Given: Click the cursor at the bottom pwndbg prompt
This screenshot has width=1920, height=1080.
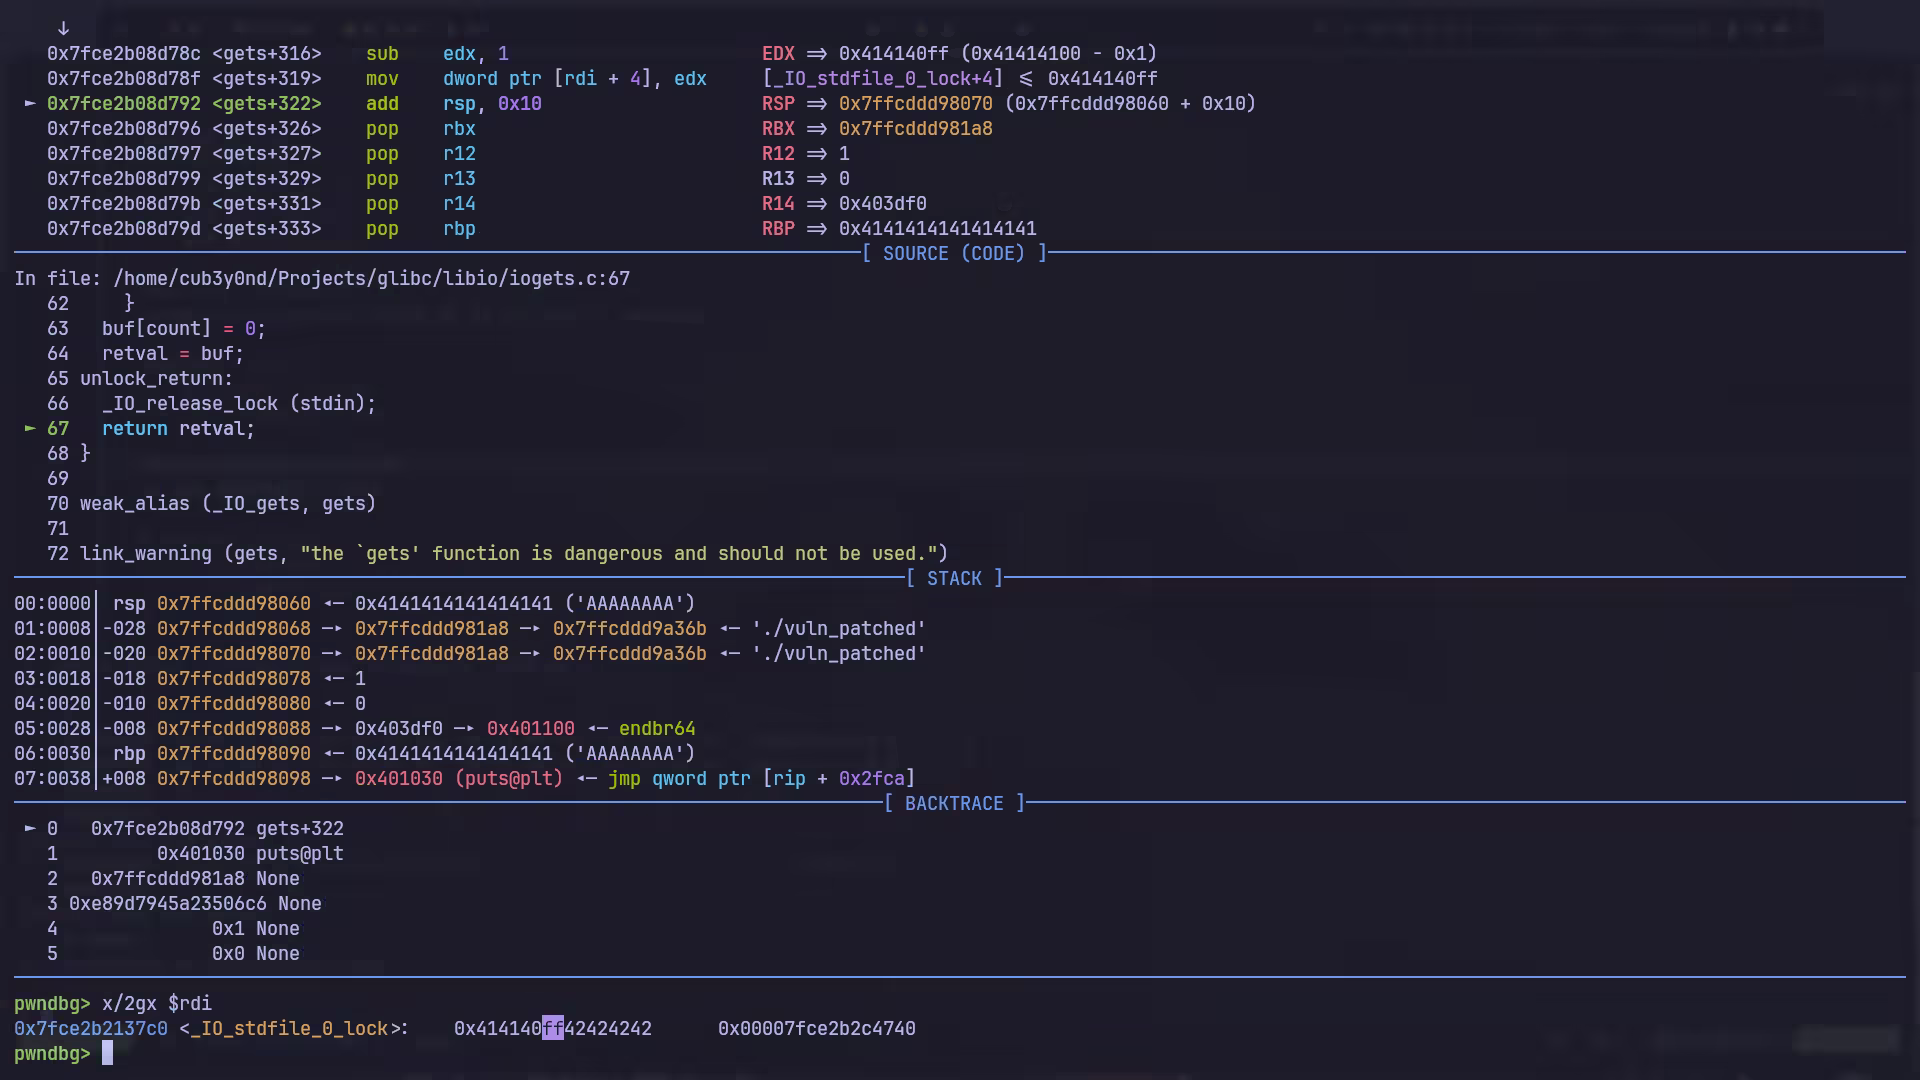Looking at the screenshot, I should coord(108,1053).
